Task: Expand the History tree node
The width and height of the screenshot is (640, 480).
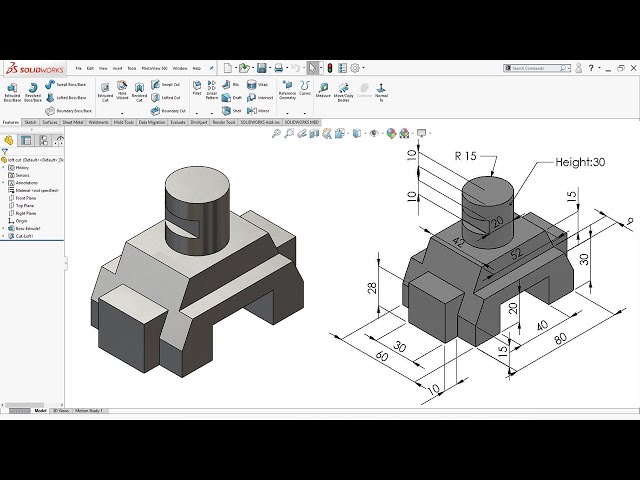Action: click(x=4, y=168)
